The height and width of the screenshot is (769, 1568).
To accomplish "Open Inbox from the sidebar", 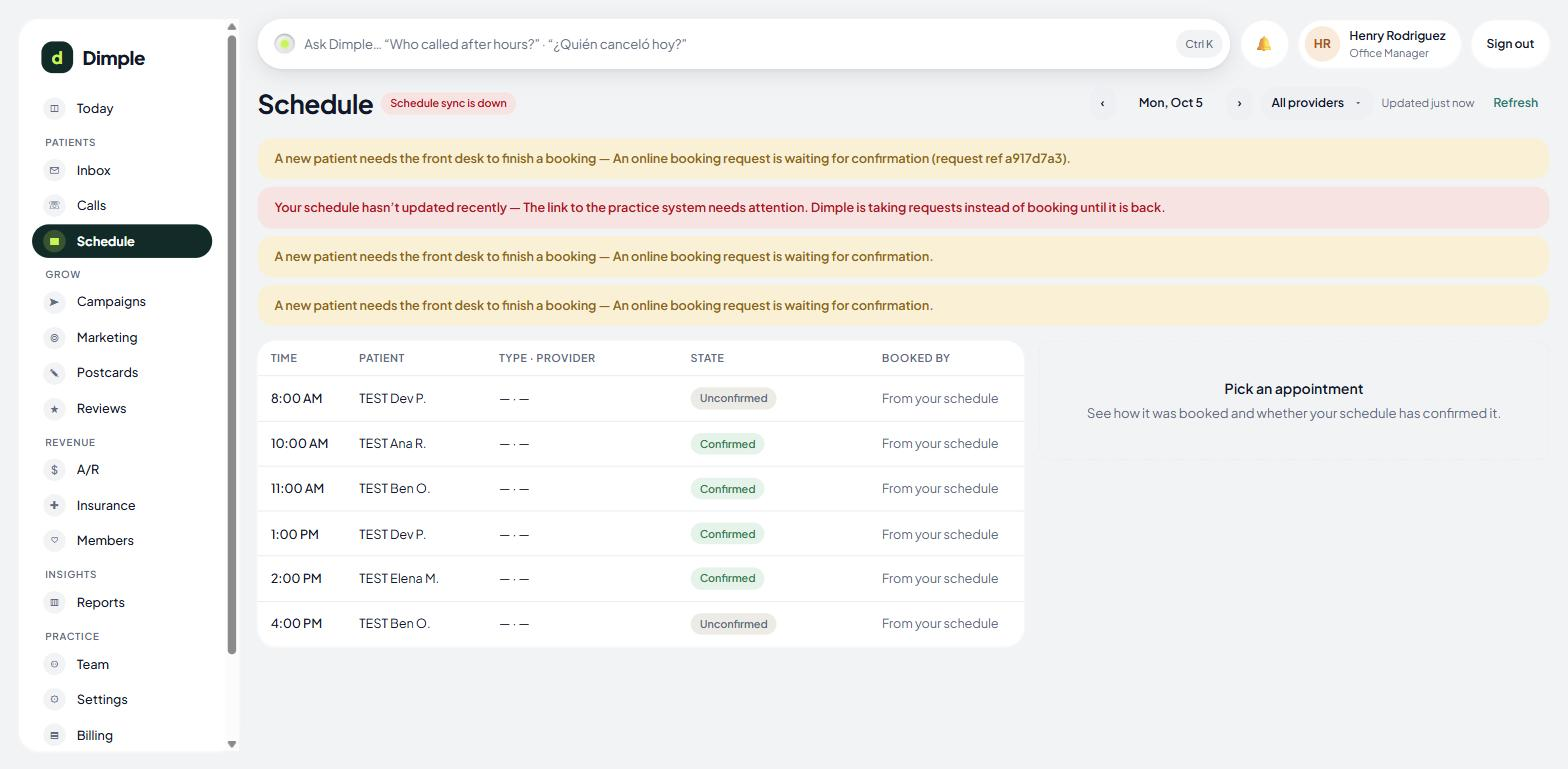I will pyautogui.click(x=122, y=171).
